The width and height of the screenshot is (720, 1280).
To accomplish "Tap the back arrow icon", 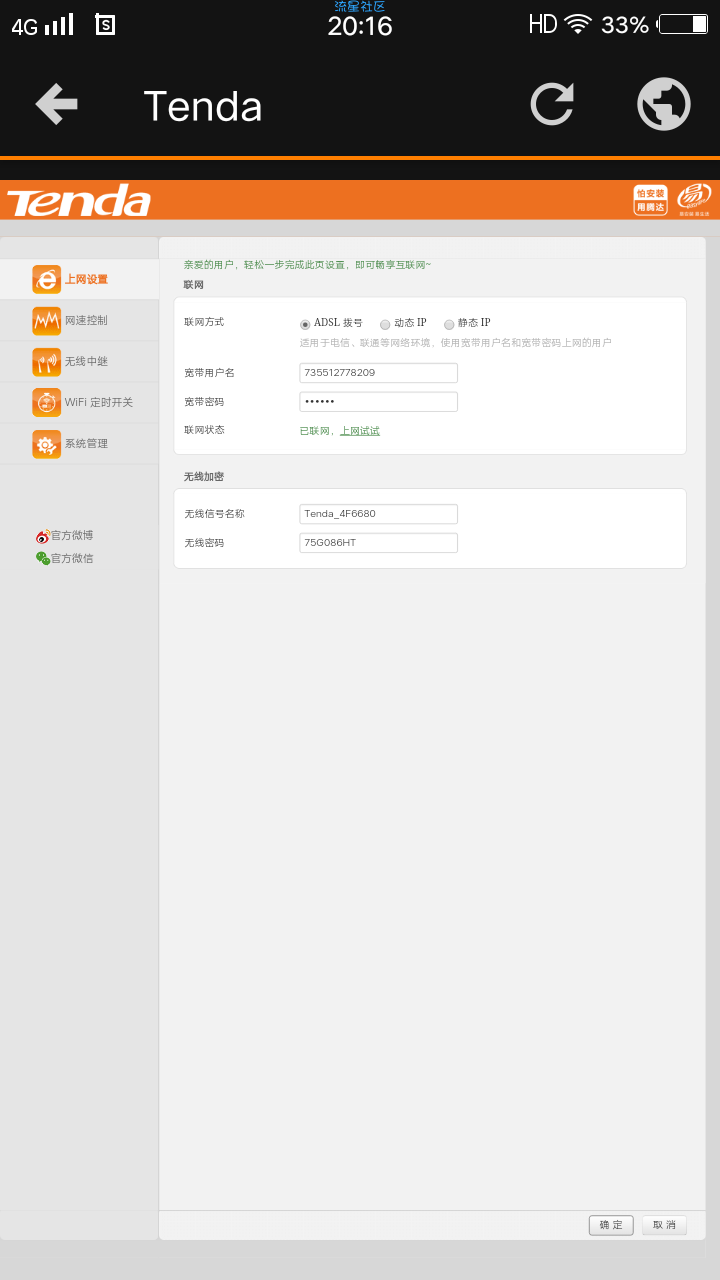I will click(56, 104).
